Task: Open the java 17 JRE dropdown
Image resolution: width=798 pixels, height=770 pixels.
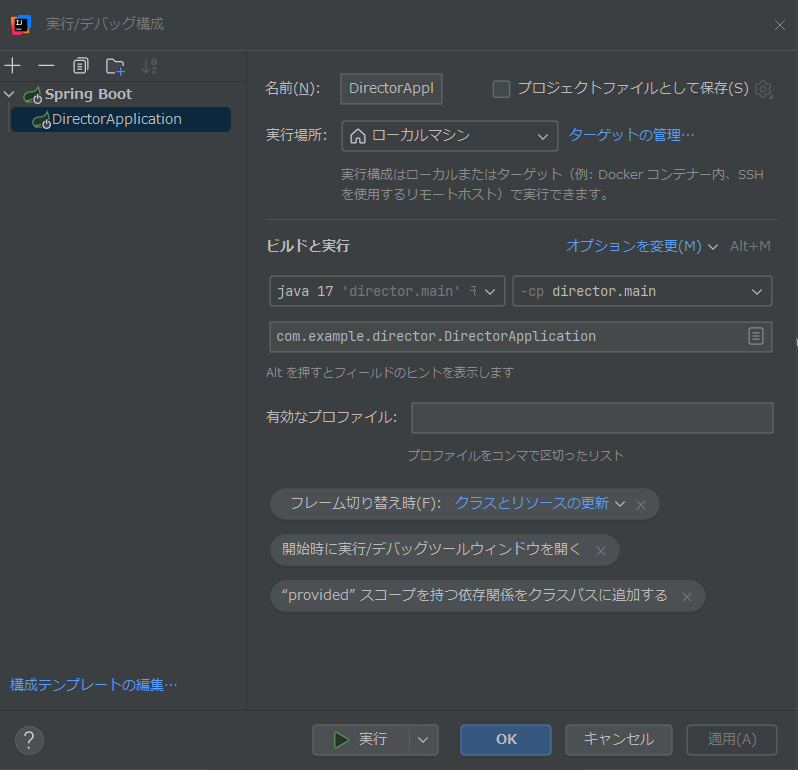Action: pyautogui.click(x=387, y=291)
